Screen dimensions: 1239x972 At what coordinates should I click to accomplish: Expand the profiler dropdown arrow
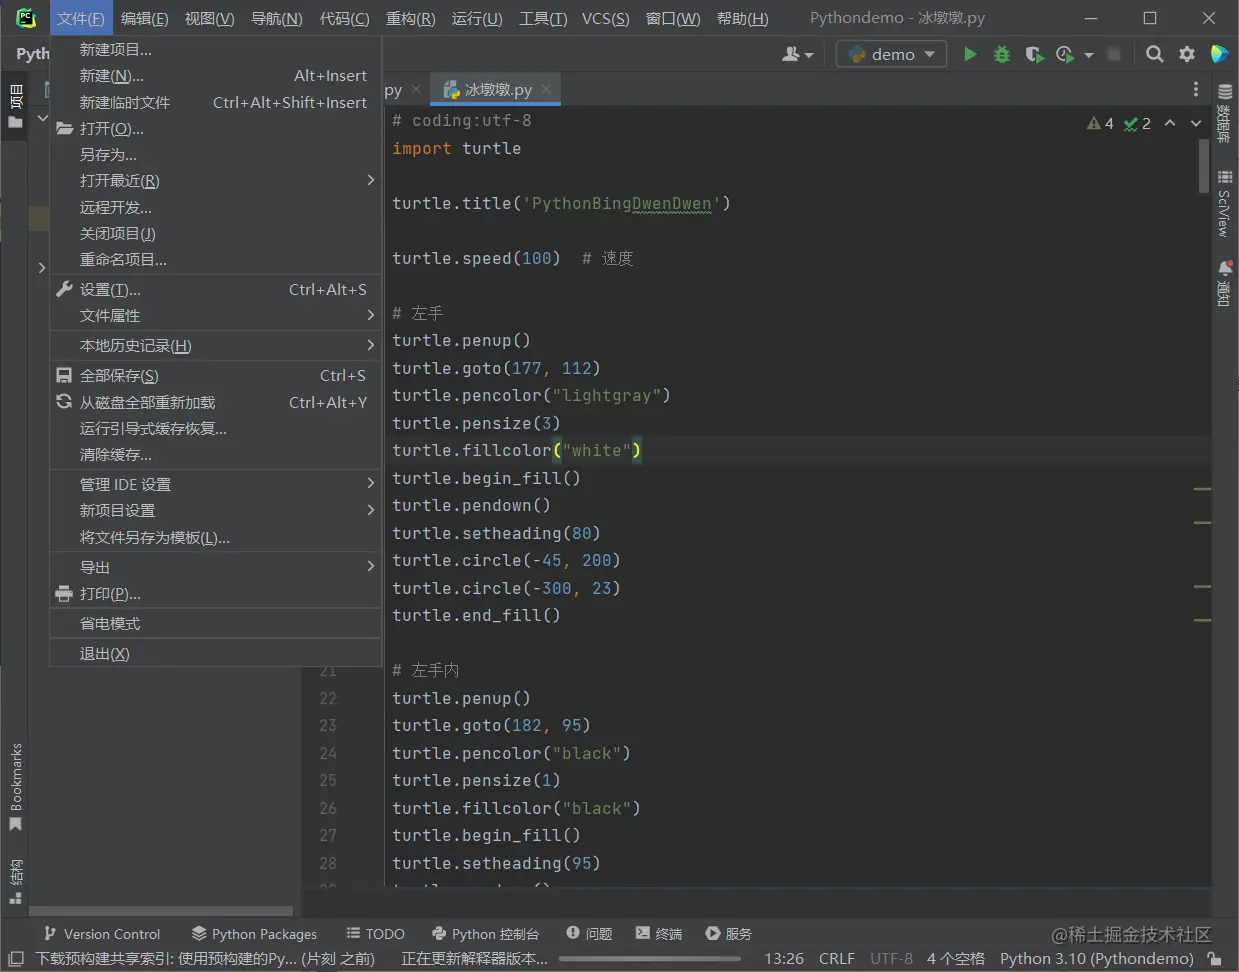[1088, 54]
